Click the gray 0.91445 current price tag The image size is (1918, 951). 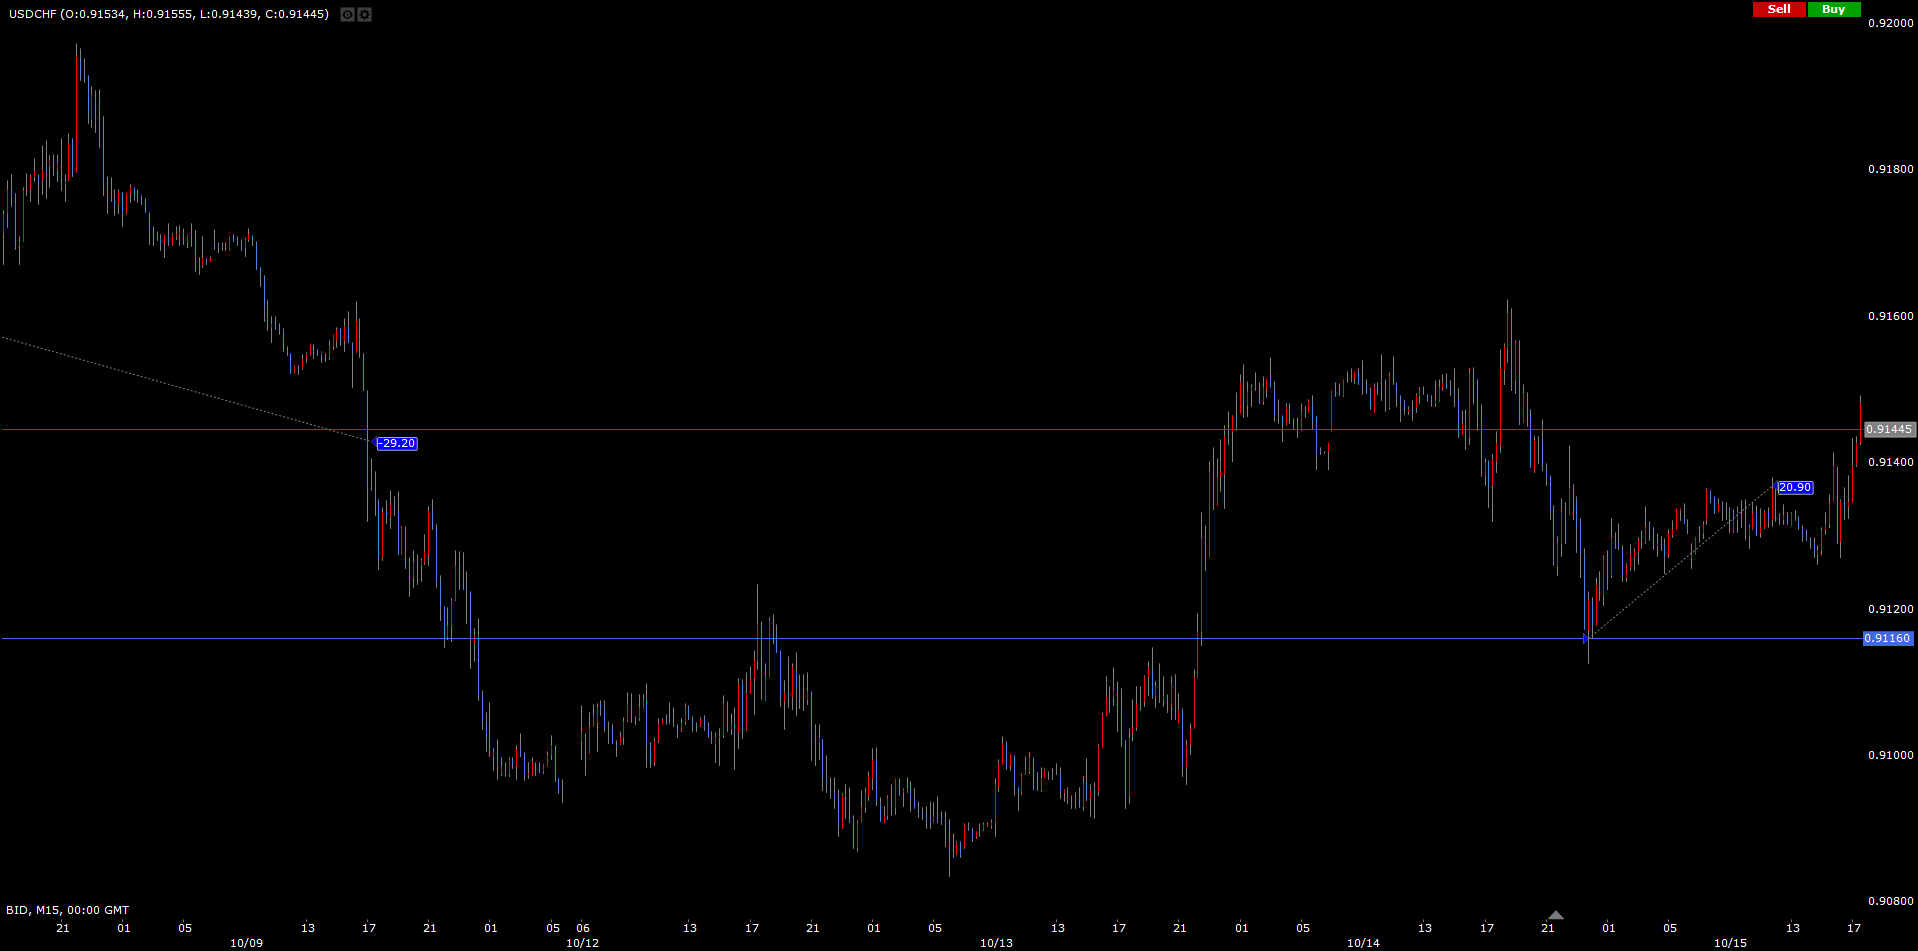click(1889, 430)
